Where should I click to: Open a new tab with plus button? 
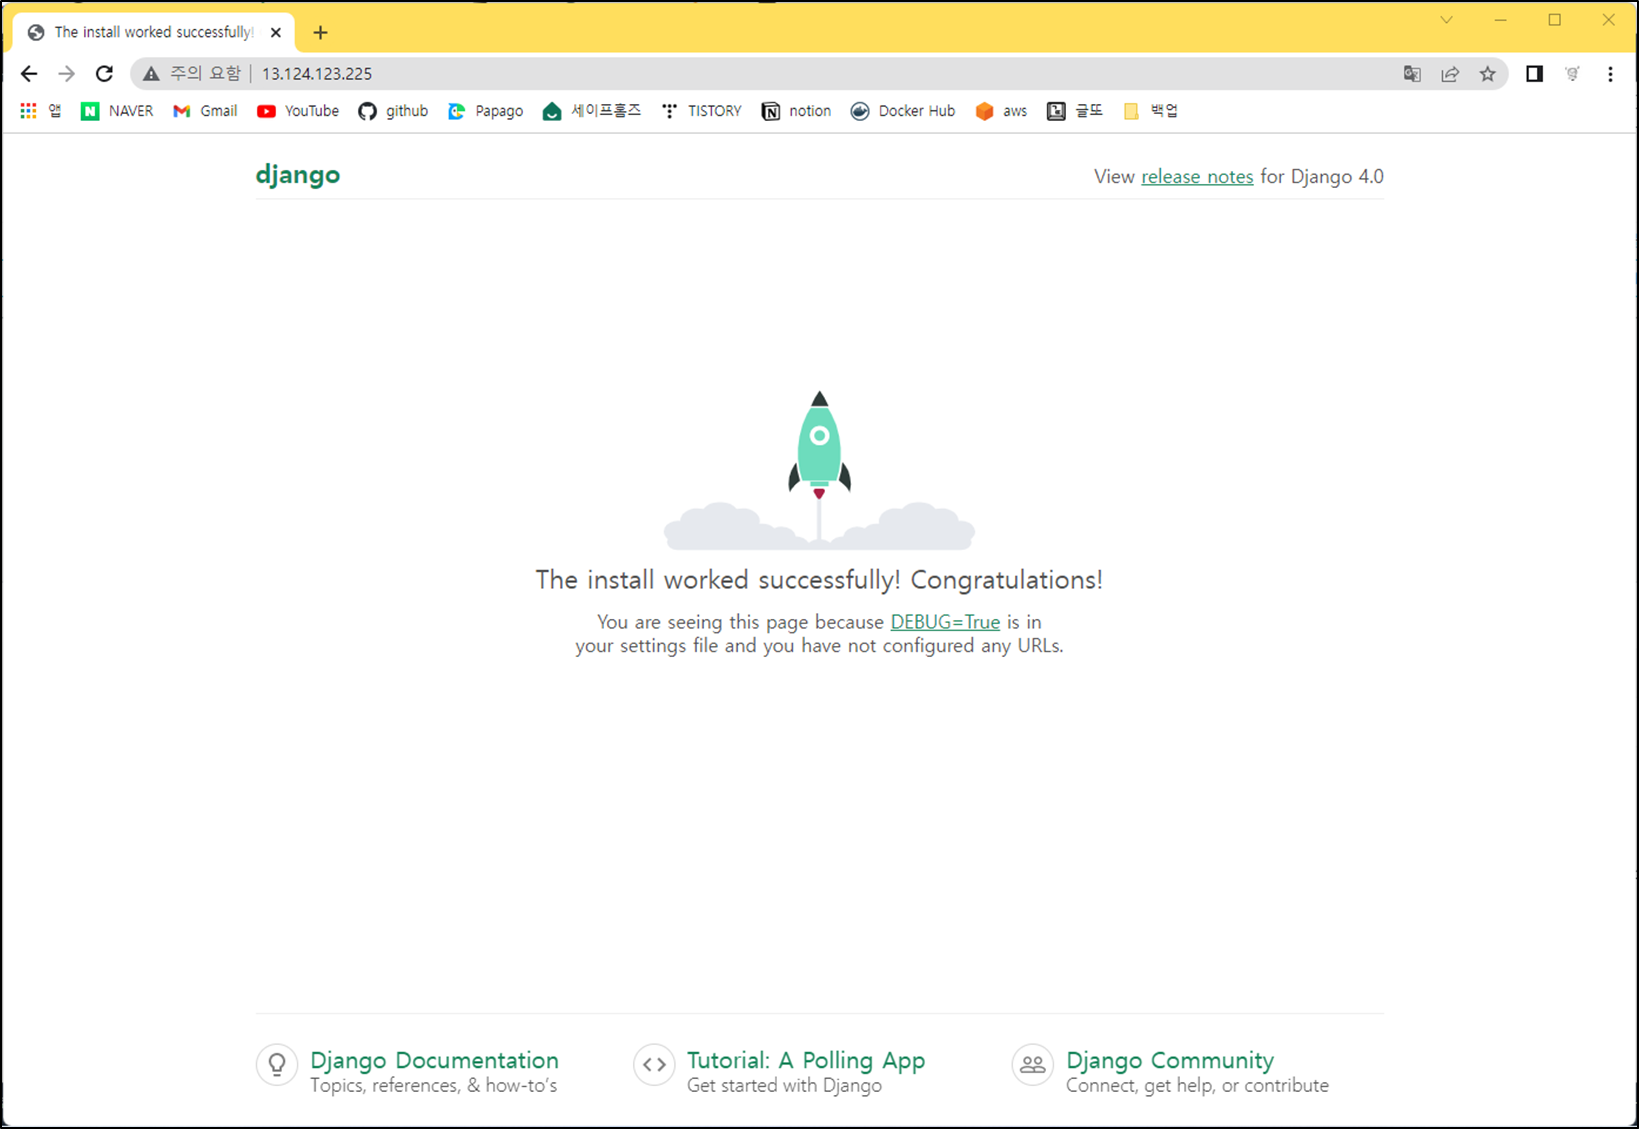320,32
